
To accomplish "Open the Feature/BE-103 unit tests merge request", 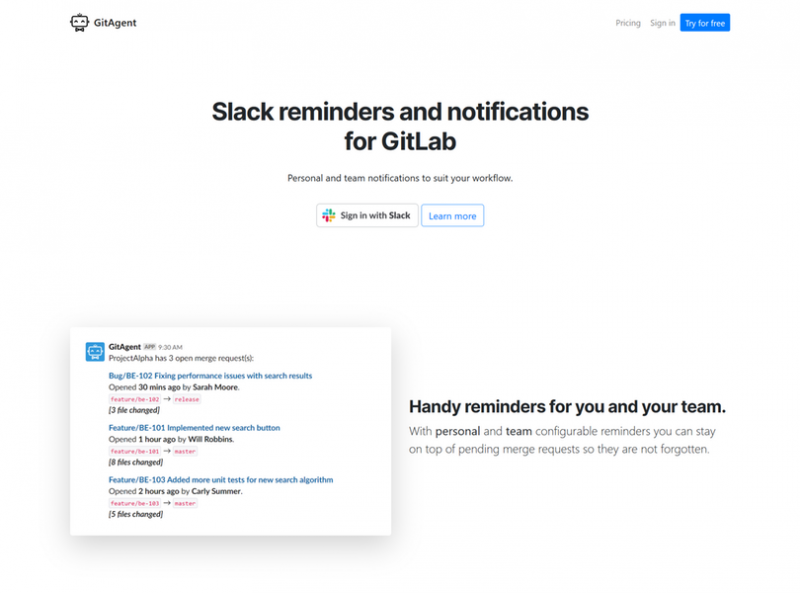I will [220, 479].
